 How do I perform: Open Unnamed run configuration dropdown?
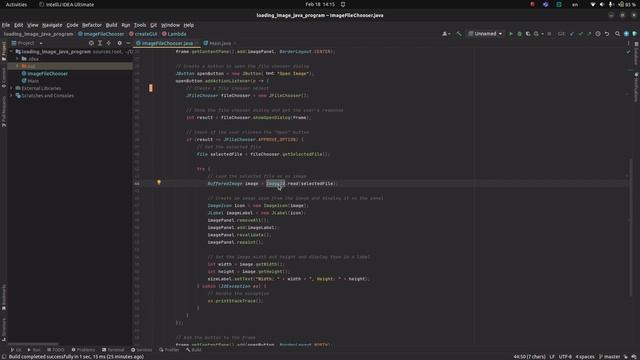coord(485,34)
